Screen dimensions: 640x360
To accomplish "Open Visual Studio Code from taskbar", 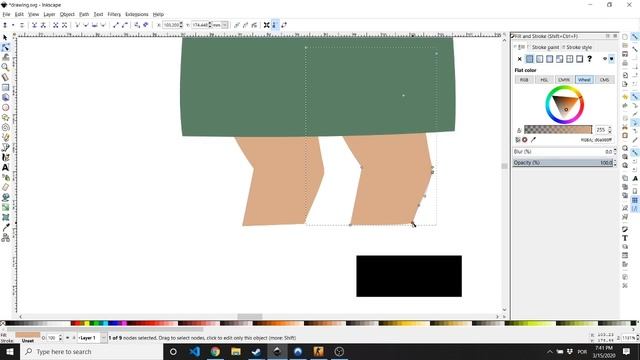I will point(194,351).
